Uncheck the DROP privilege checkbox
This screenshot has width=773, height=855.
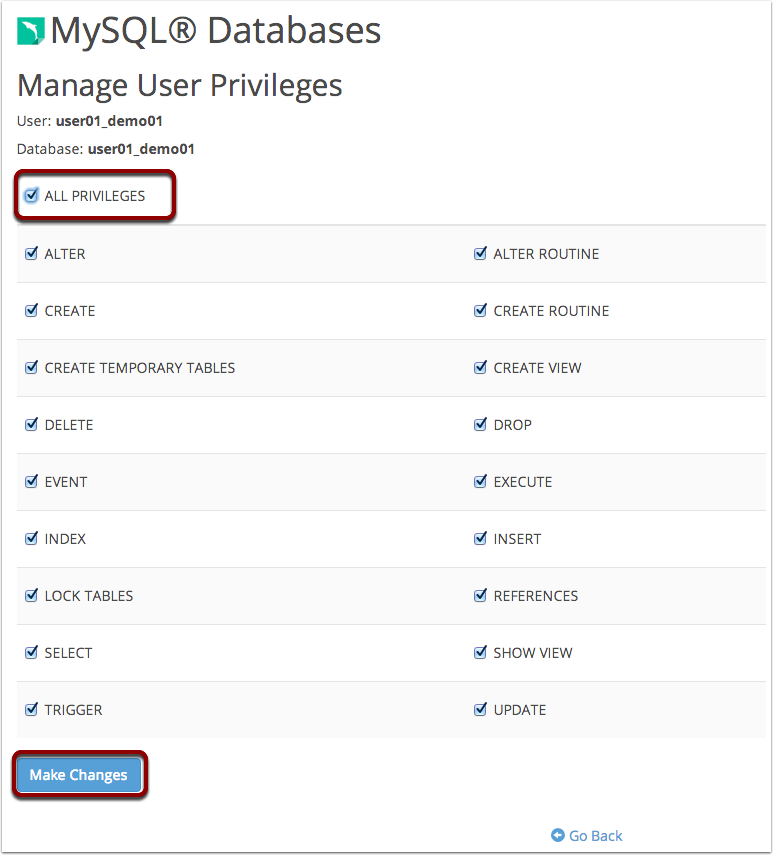(x=480, y=424)
